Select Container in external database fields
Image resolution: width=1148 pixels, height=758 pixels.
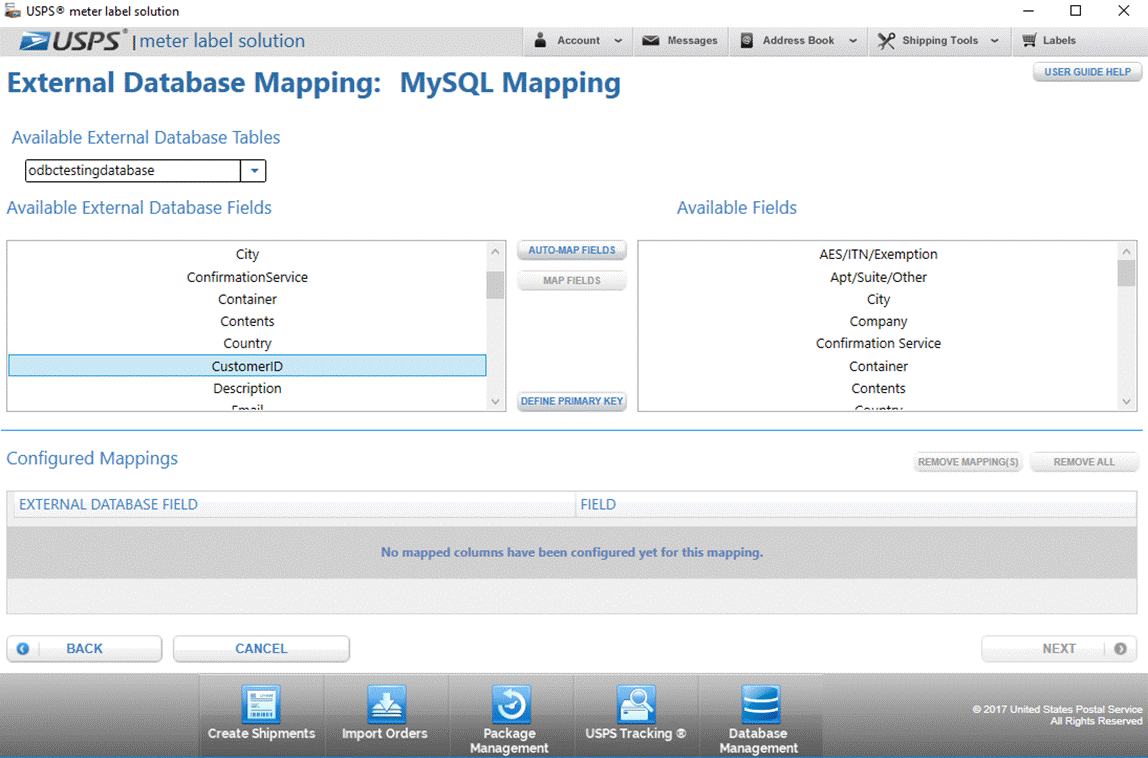pyautogui.click(x=247, y=299)
